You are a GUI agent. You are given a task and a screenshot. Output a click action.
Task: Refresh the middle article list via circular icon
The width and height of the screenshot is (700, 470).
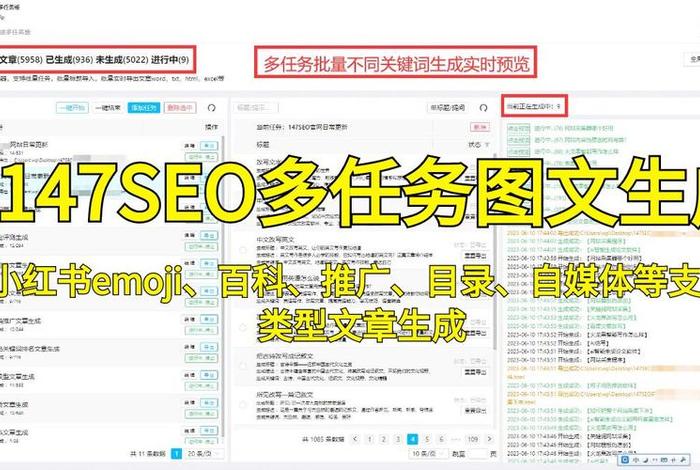click(483, 108)
